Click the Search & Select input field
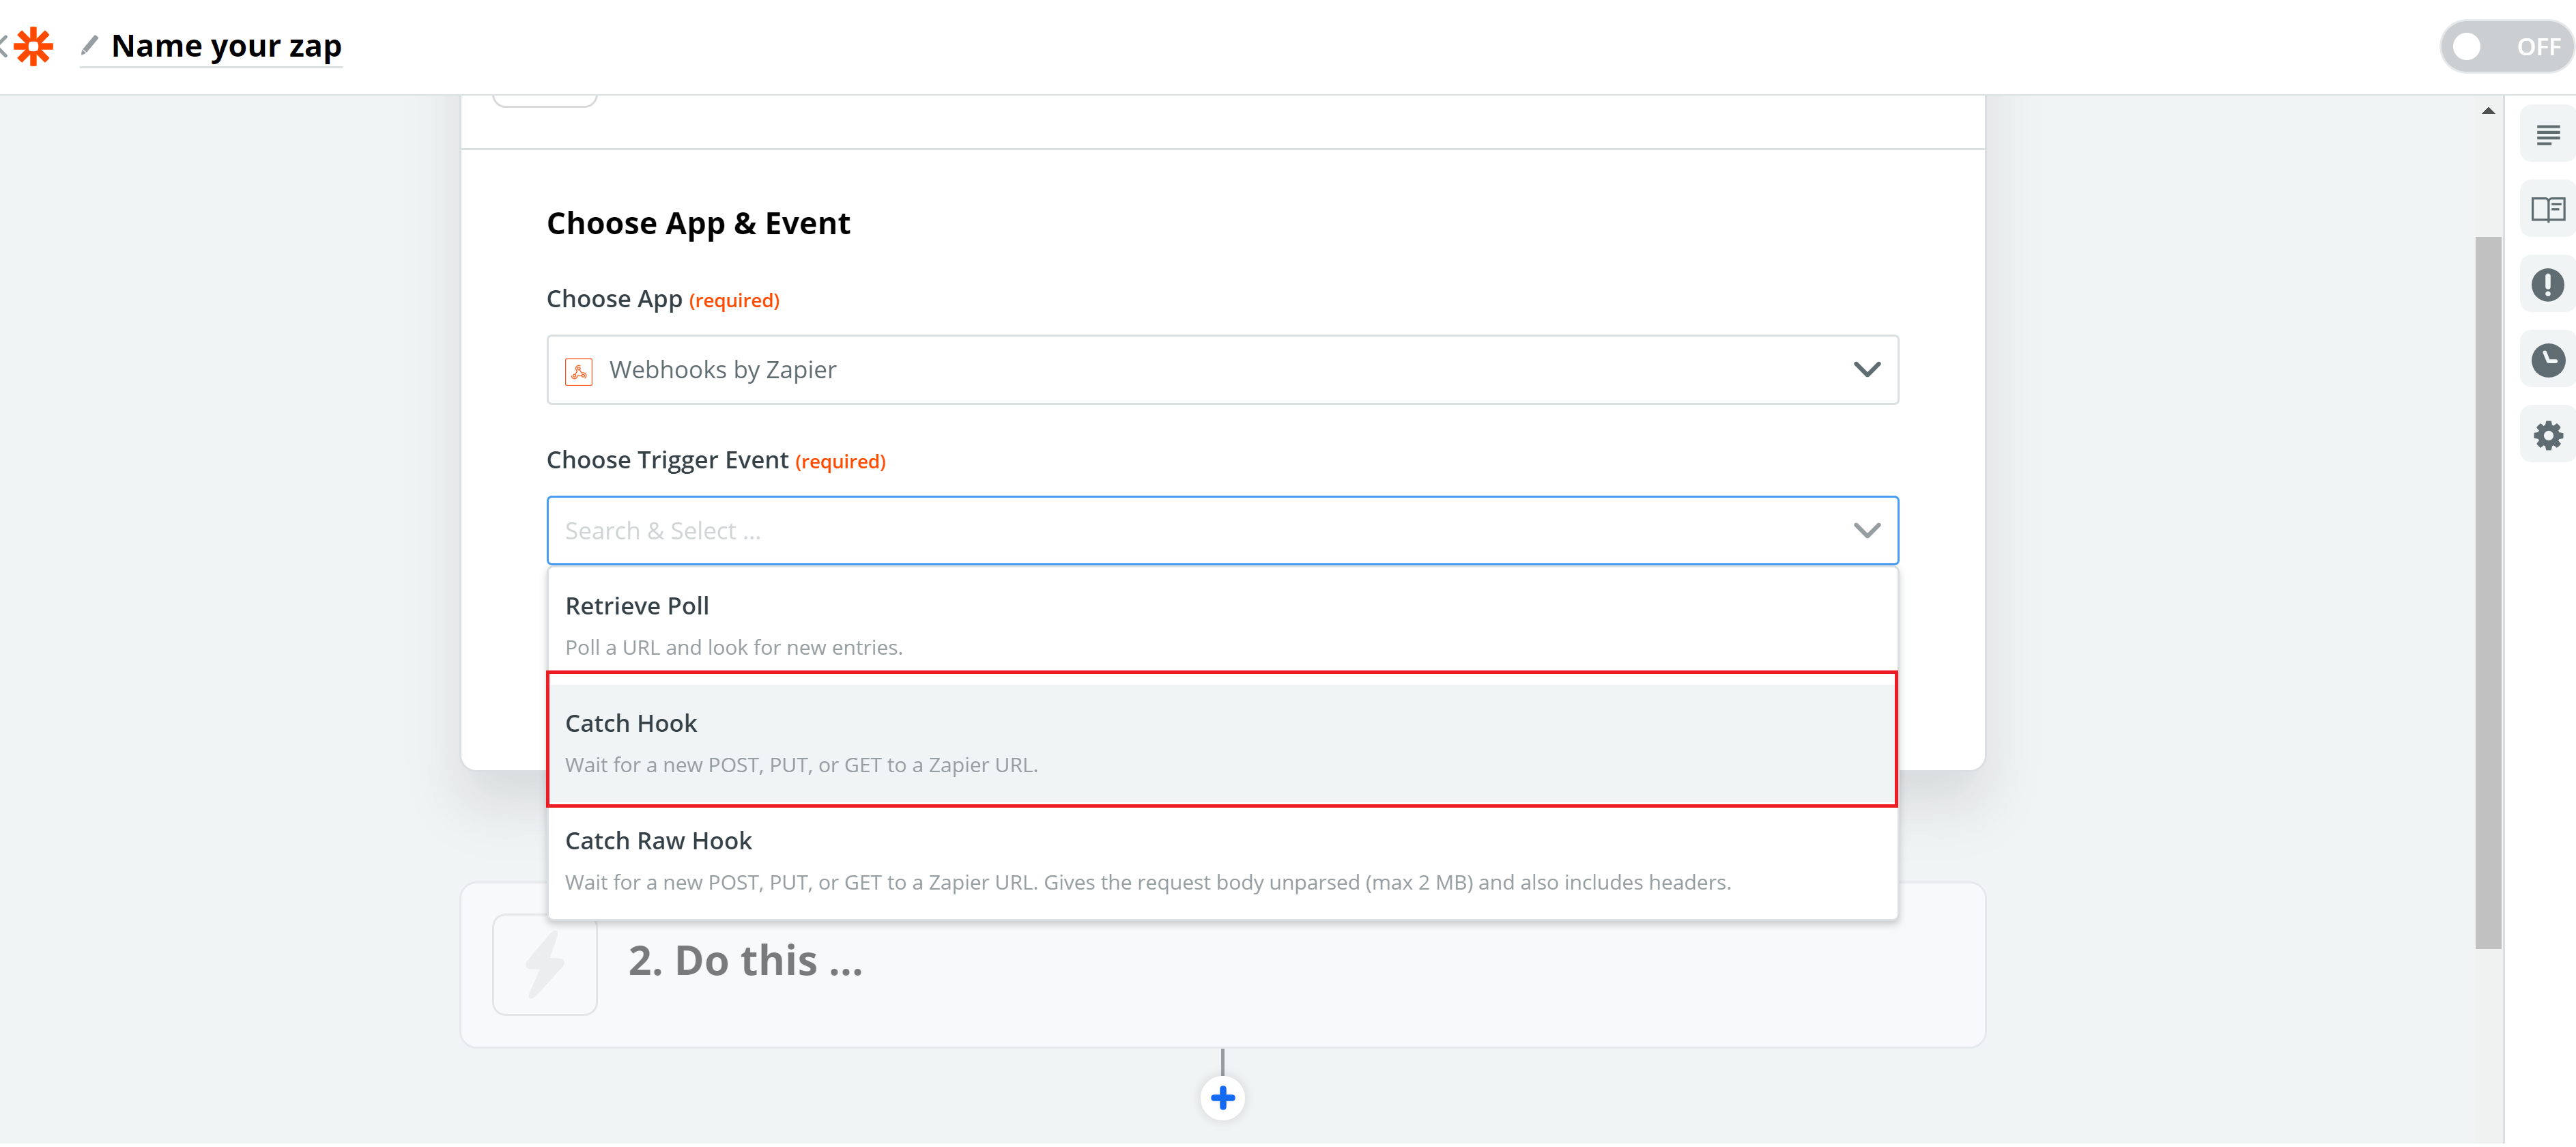This screenshot has height=1147, width=2576. coord(1222,531)
